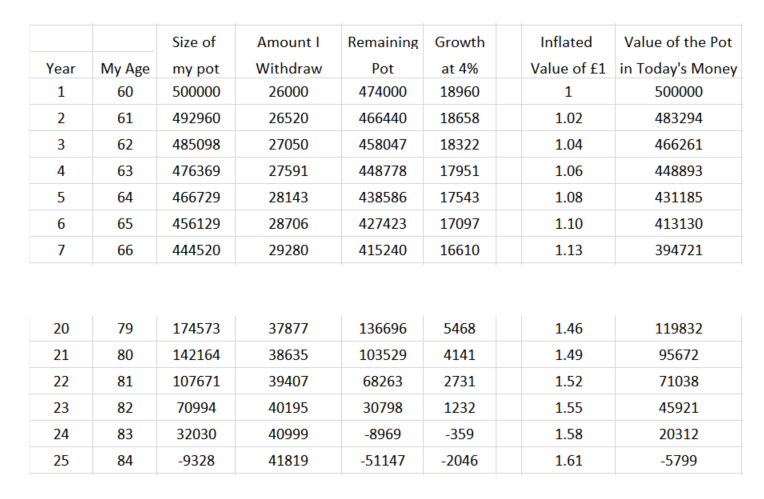Click the negative growth value -2046
This screenshot has width=764, height=499.
(459, 459)
